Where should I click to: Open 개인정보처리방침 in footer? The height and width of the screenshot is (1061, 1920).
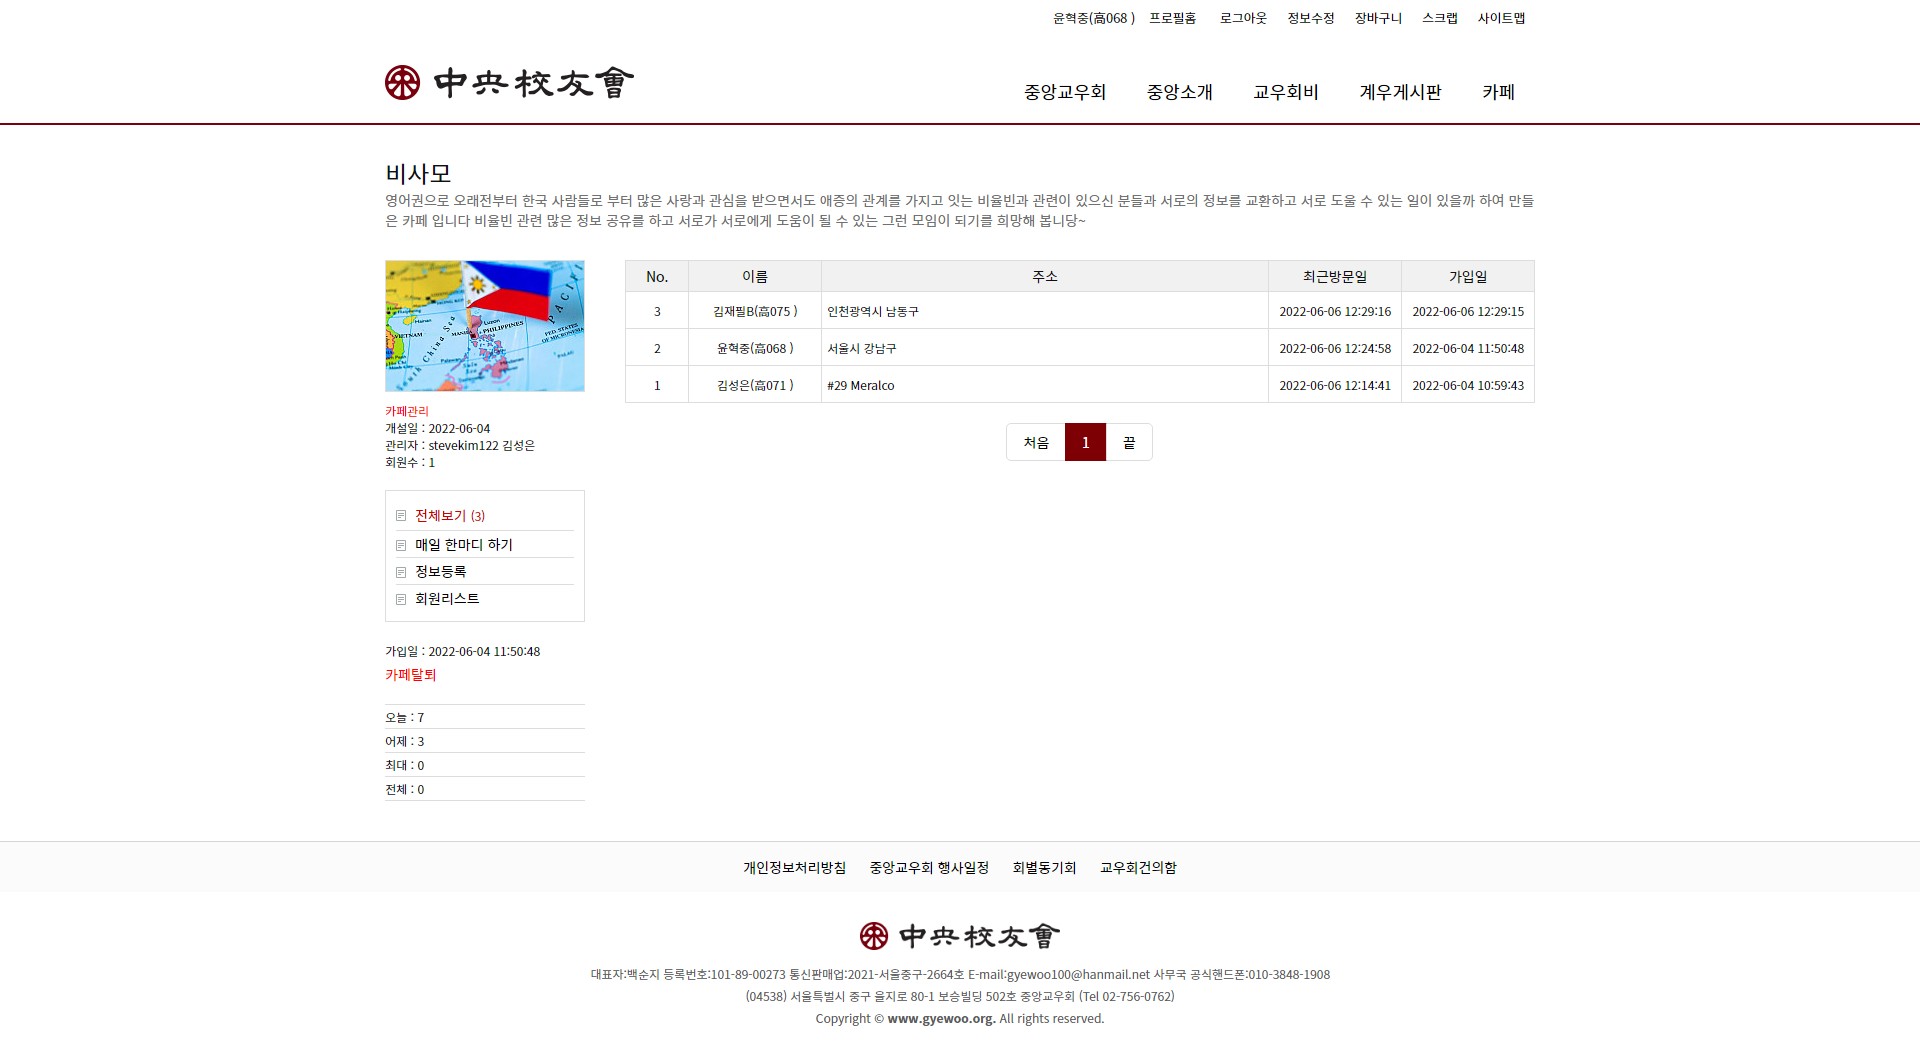pos(794,868)
